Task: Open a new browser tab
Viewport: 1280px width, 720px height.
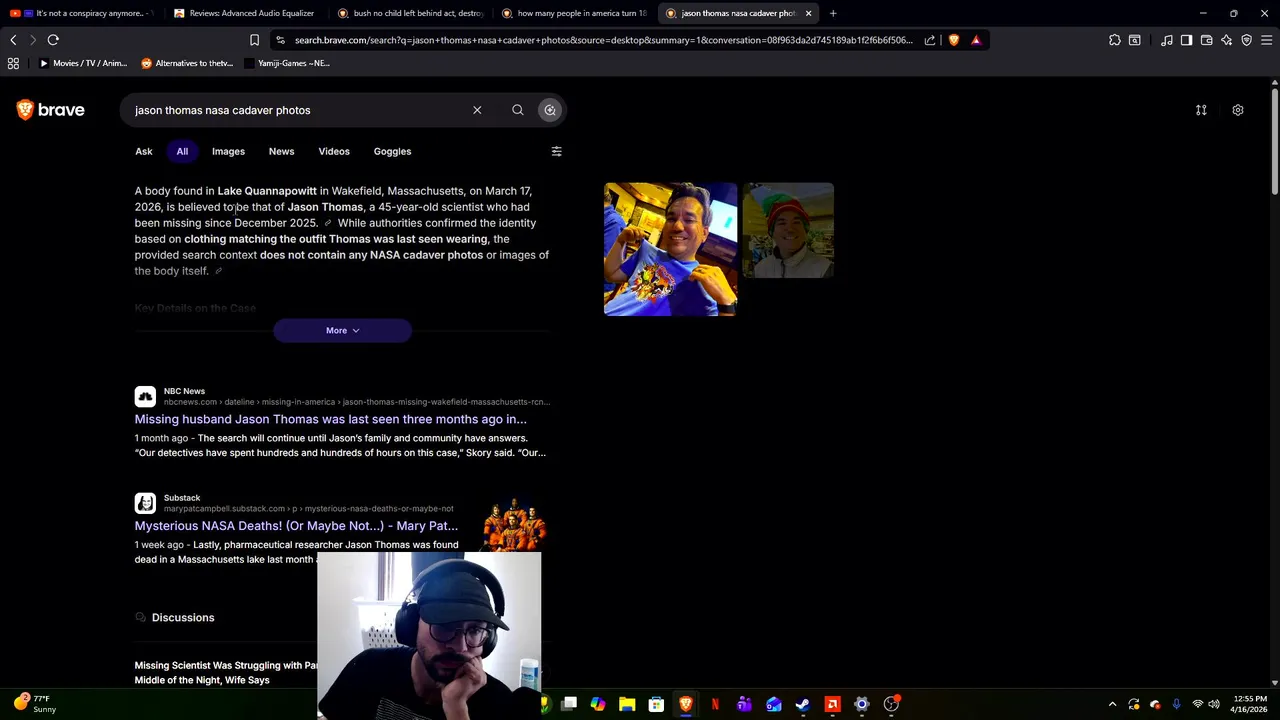Action: point(833,13)
